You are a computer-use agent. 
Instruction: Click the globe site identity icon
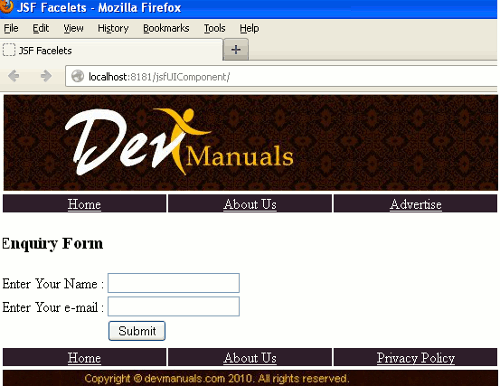click(77, 76)
